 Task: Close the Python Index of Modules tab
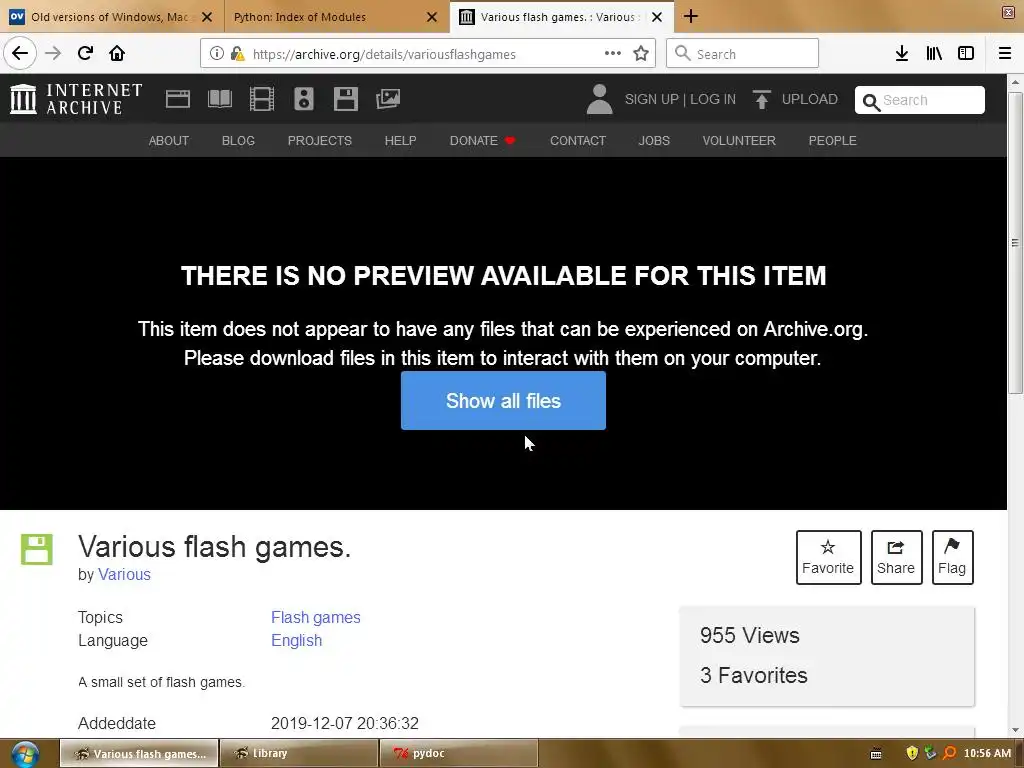point(432,17)
